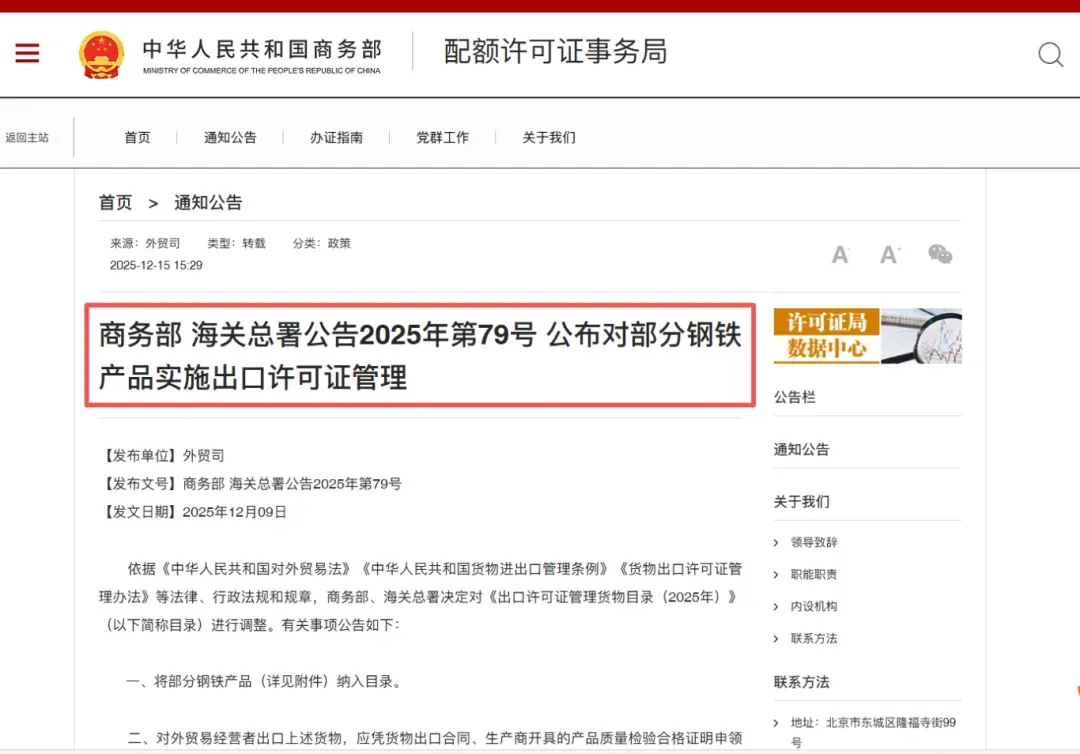Viewport: 1080px width, 754px height.
Task: Open the 许可证局数据中心 banner
Action: point(868,336)
